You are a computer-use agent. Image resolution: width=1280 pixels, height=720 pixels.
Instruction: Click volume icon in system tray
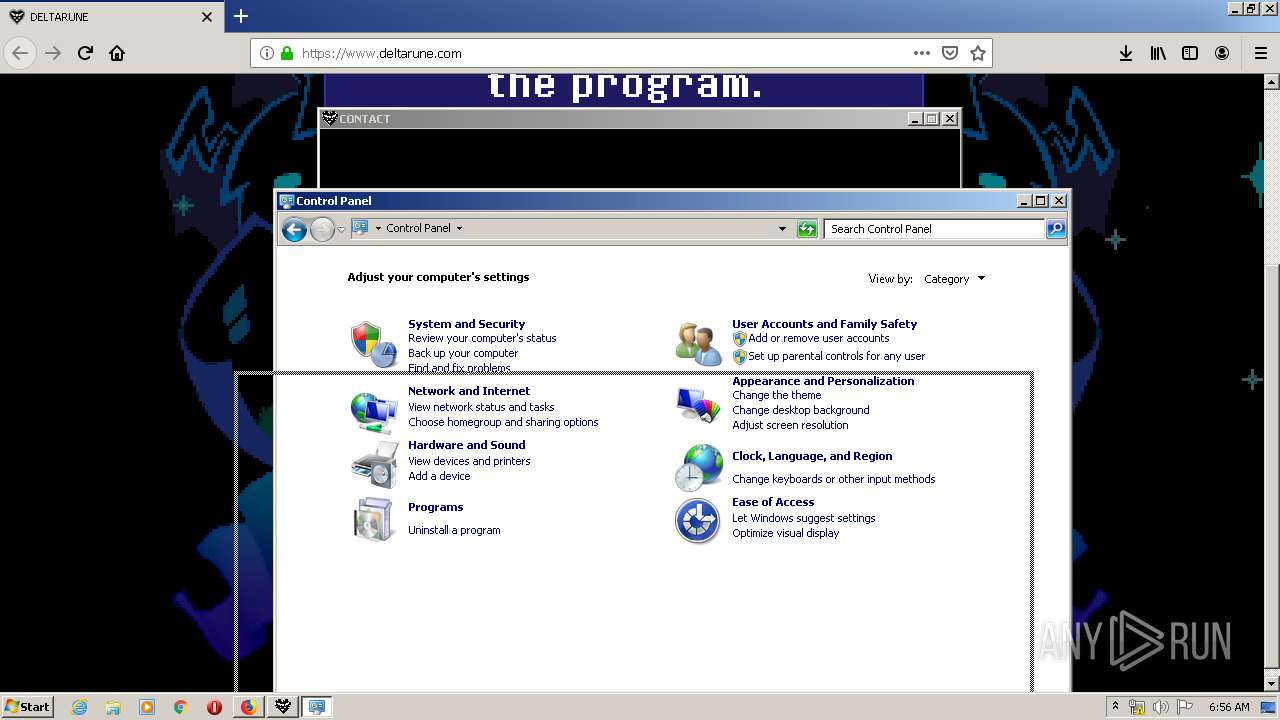click(x=1161, y=707)
